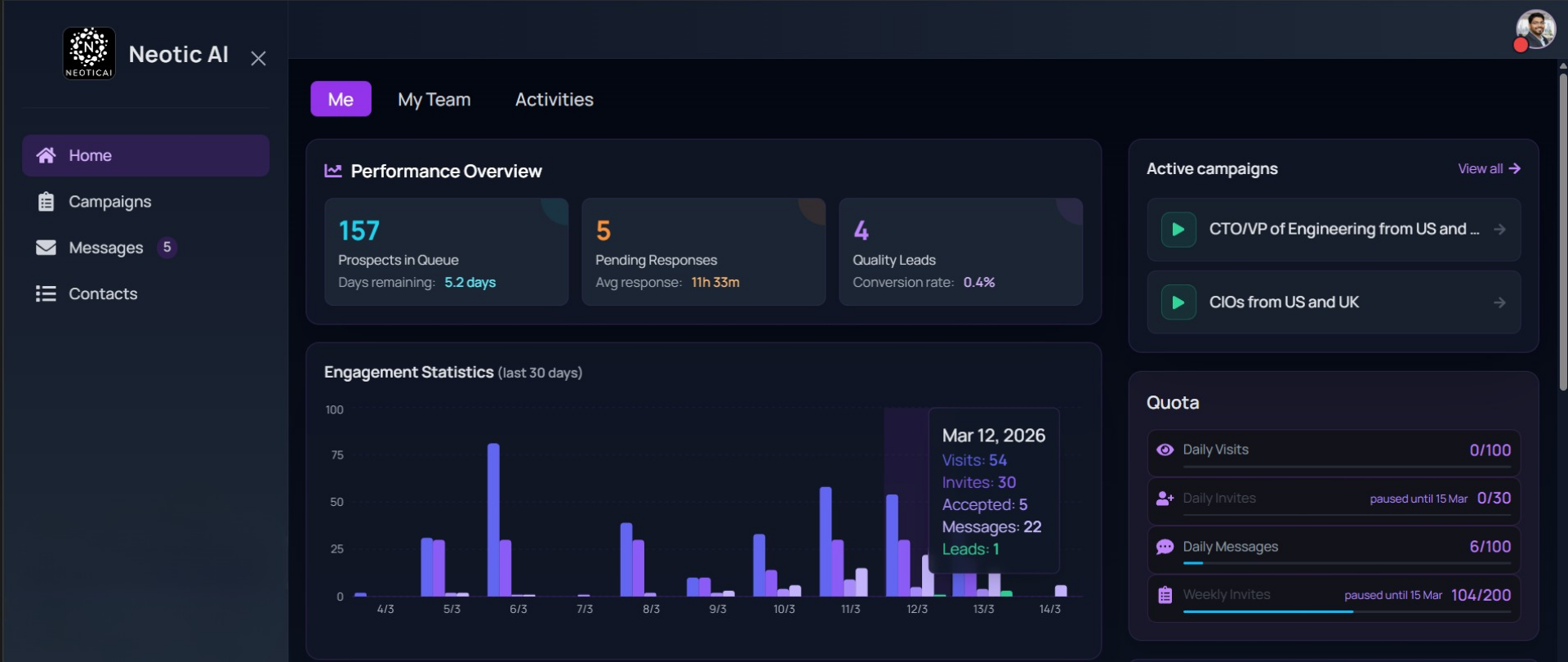Switch to the My Team tab

[x=434, y=99]
